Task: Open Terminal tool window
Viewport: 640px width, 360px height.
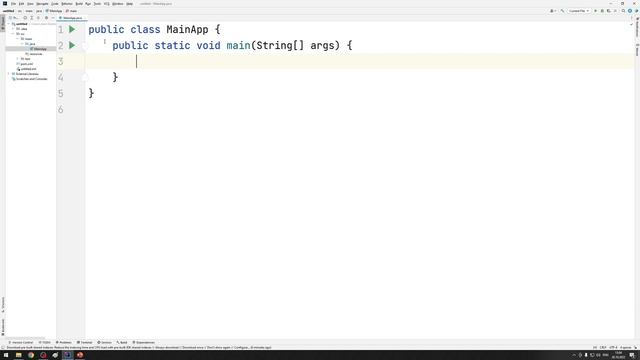Action: tap(84, 342)
